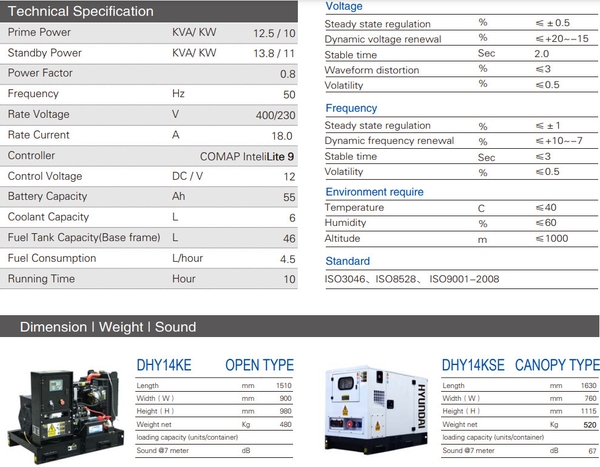Click the 'Prime Power' row label
Image resolution: width=600 pixels, height=467 pixels.
pos(39,32)
